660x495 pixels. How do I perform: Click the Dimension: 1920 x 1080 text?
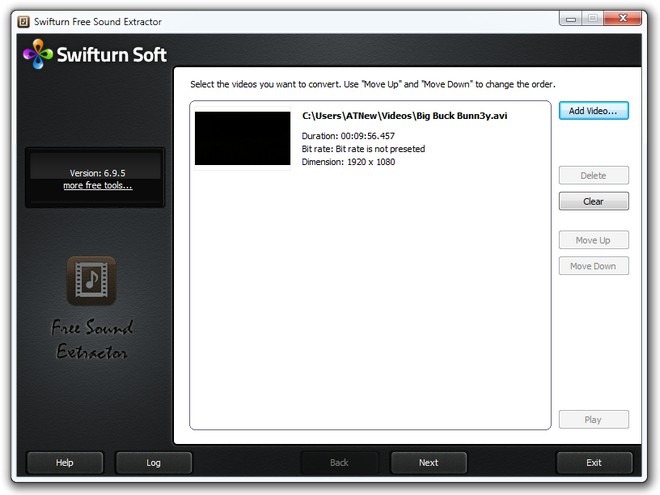(x=348, y=162)
